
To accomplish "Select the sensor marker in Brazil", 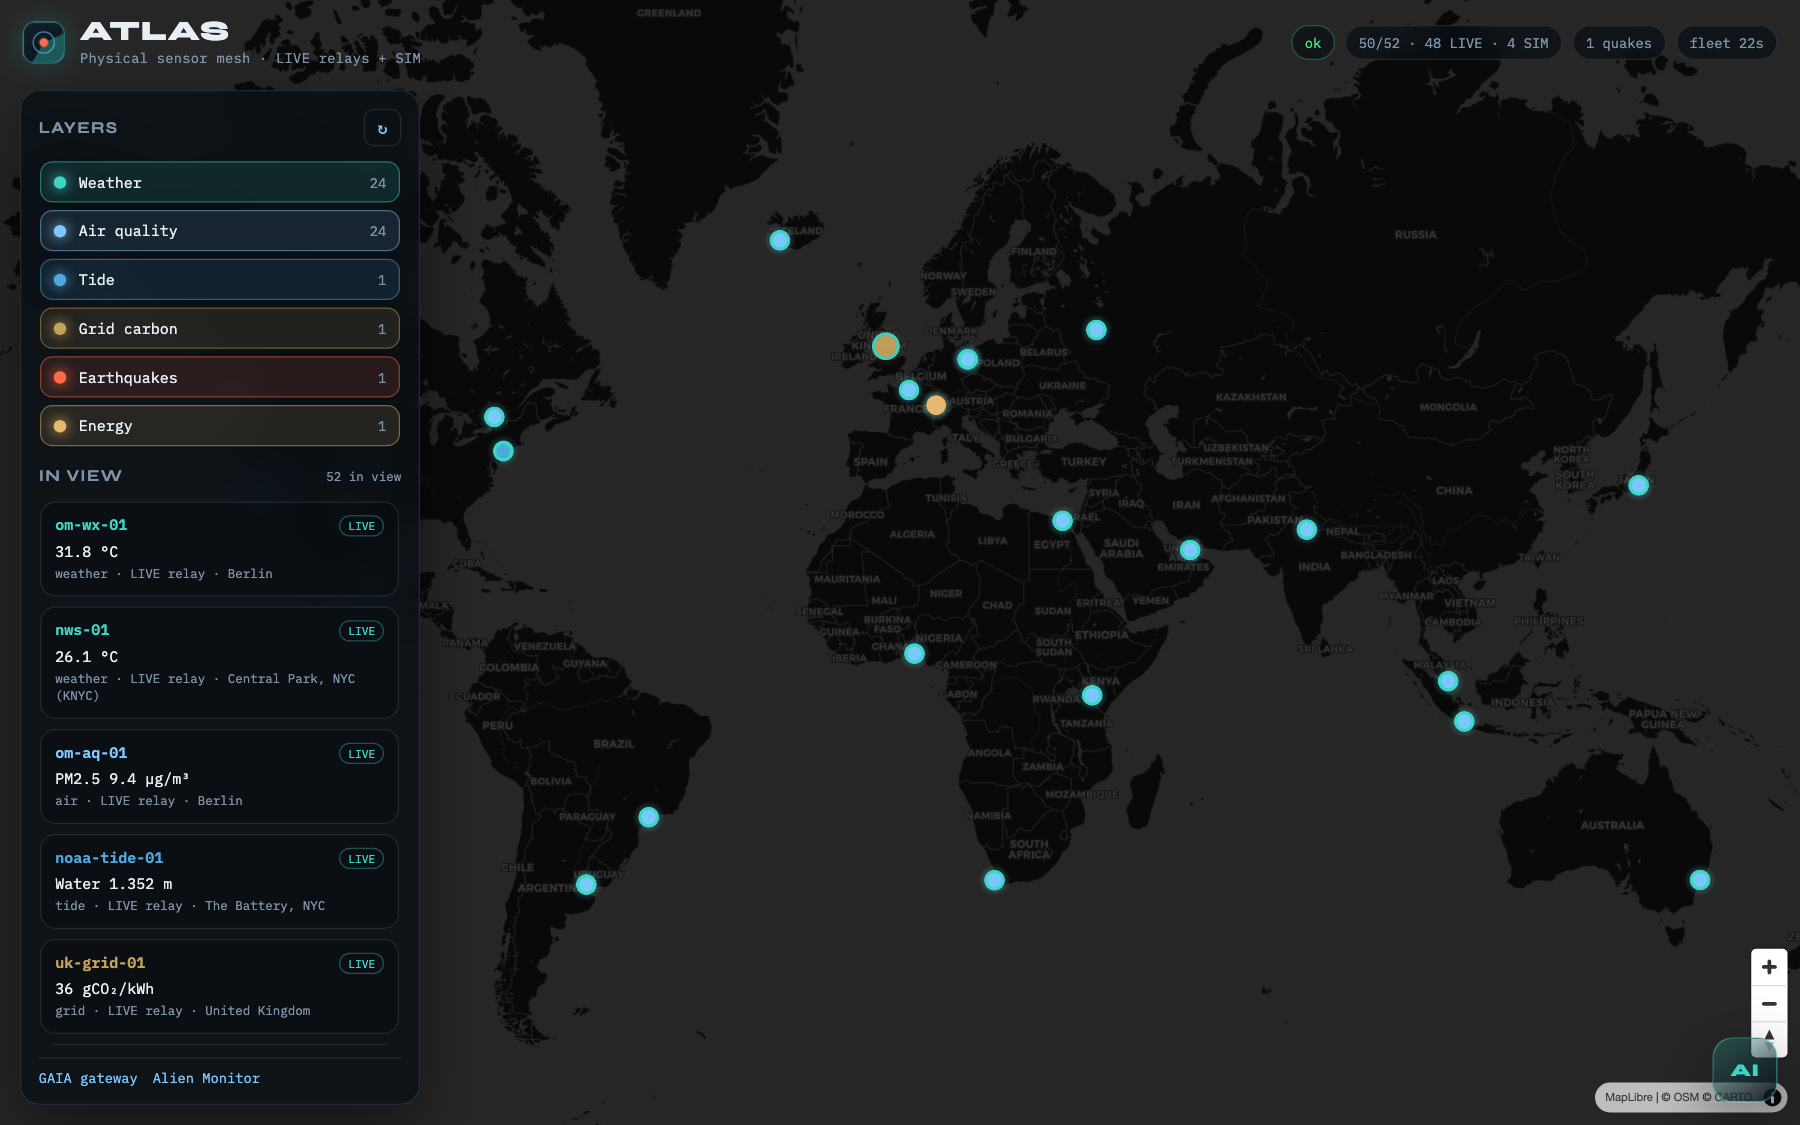I will pos(649,817).
